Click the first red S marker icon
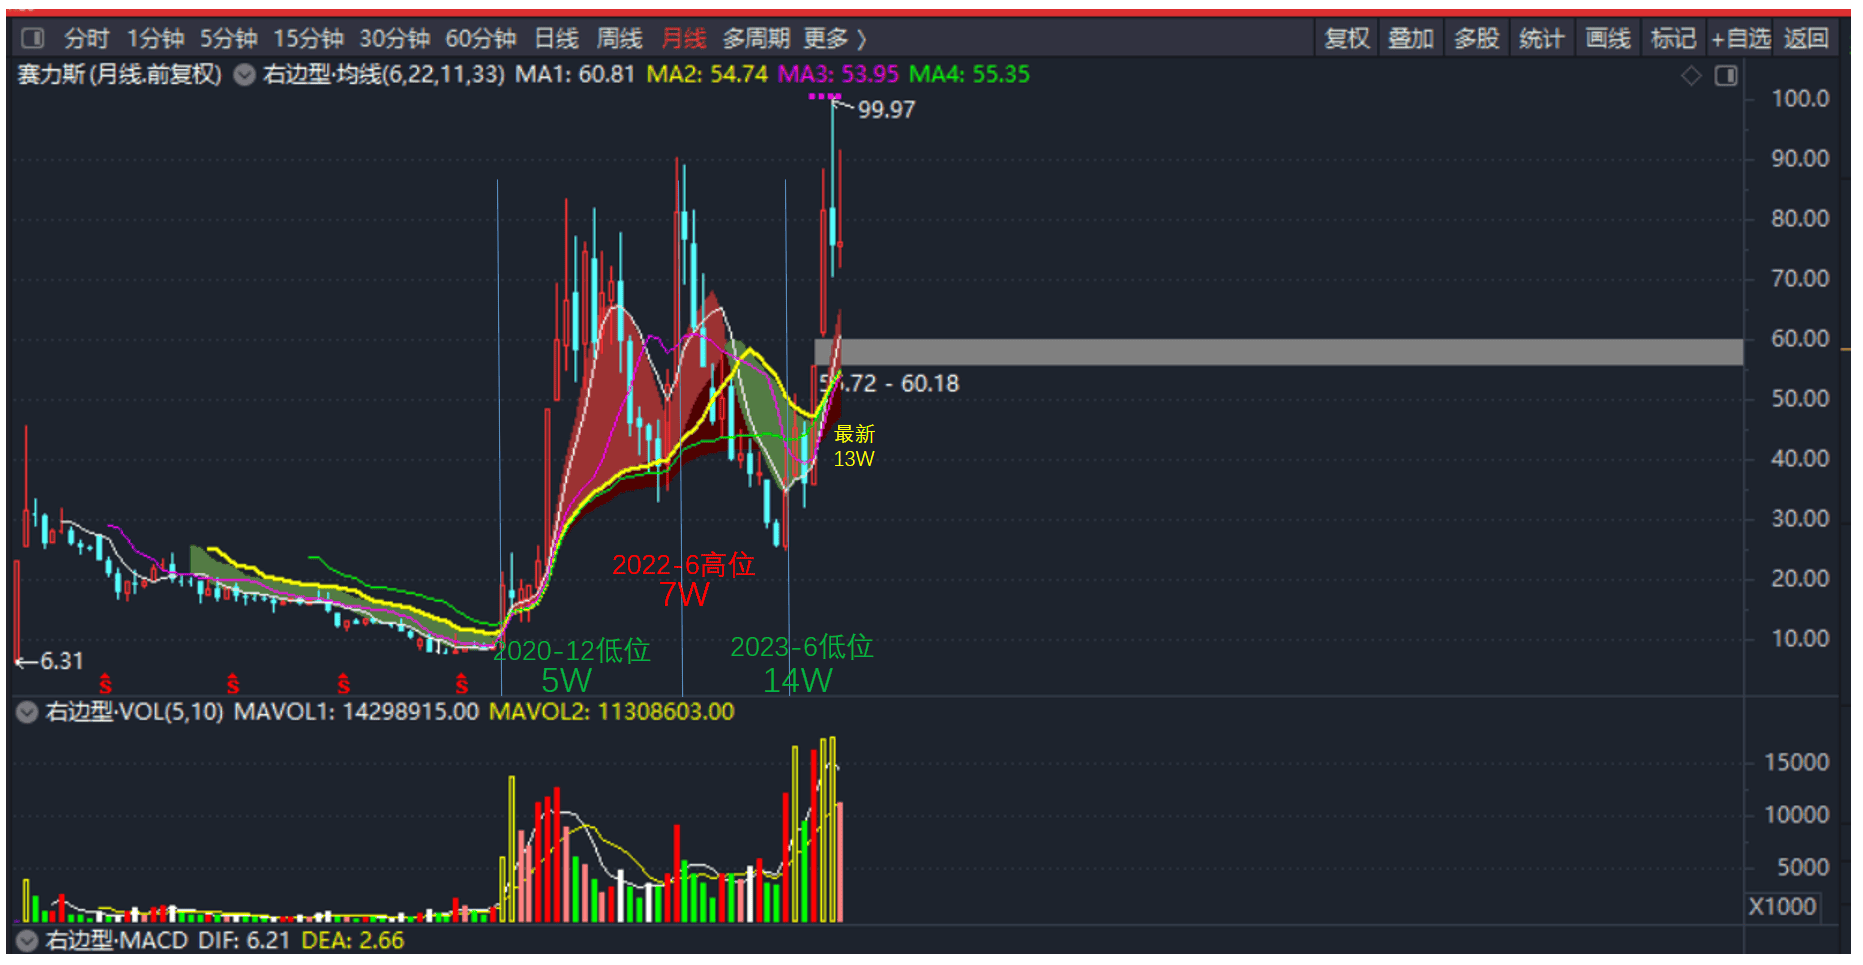The height and width of the screenshot is (965, 1863). (x=105, y=685)
